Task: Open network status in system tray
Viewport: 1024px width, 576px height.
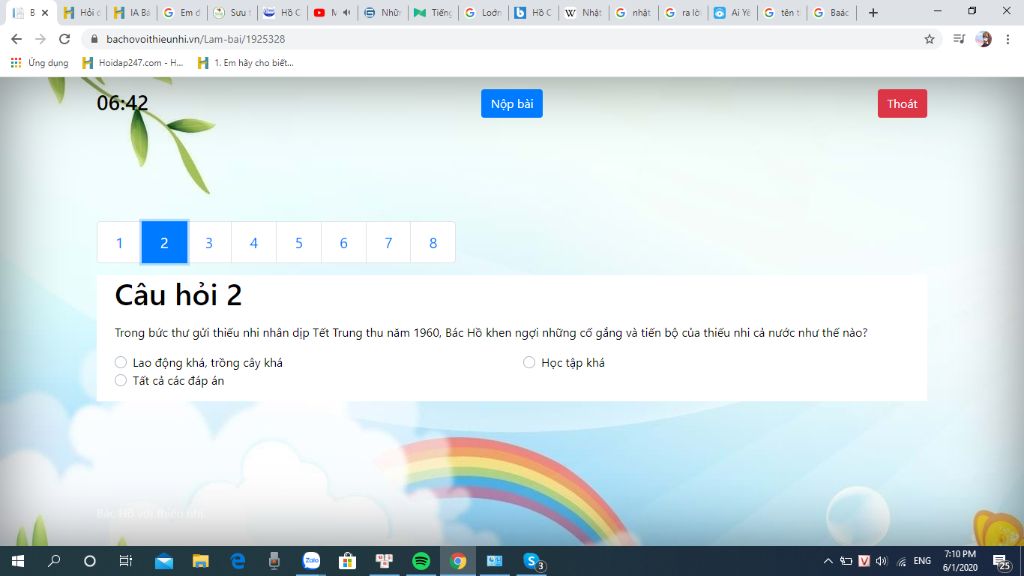Action: click(901, 561)
